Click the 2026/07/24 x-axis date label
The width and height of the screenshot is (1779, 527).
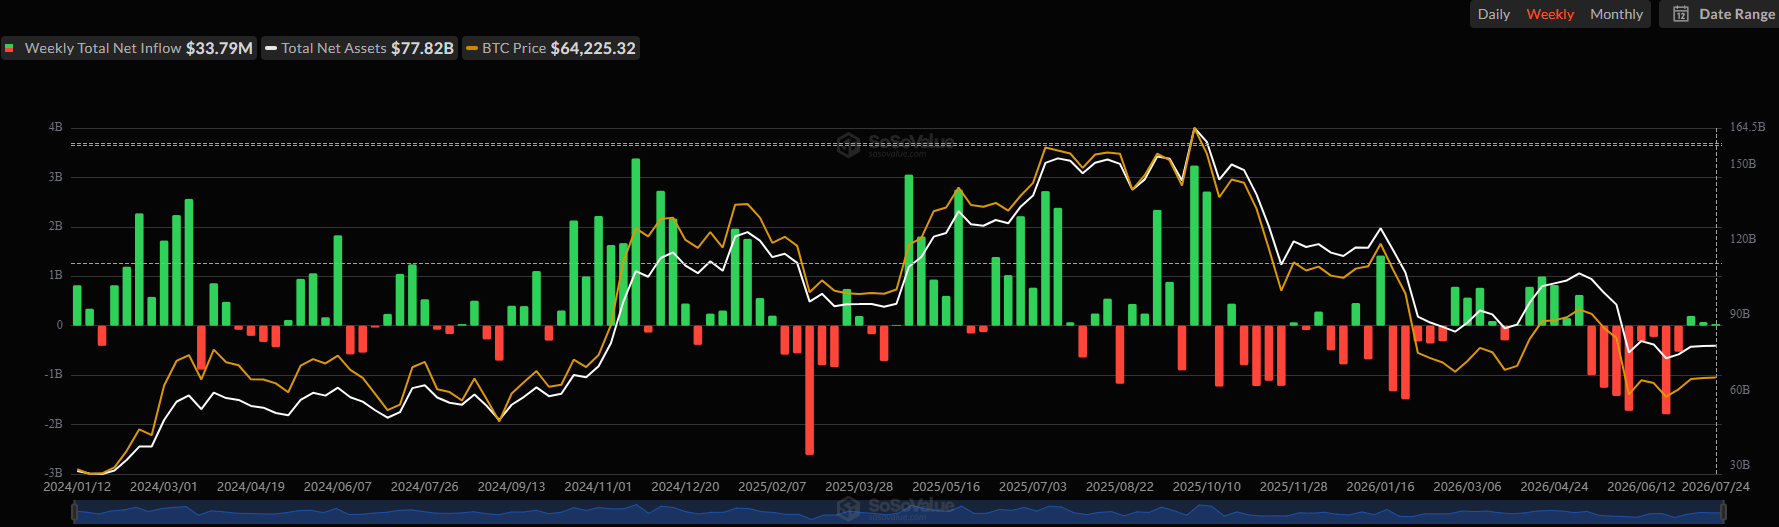click(1716, 487)
